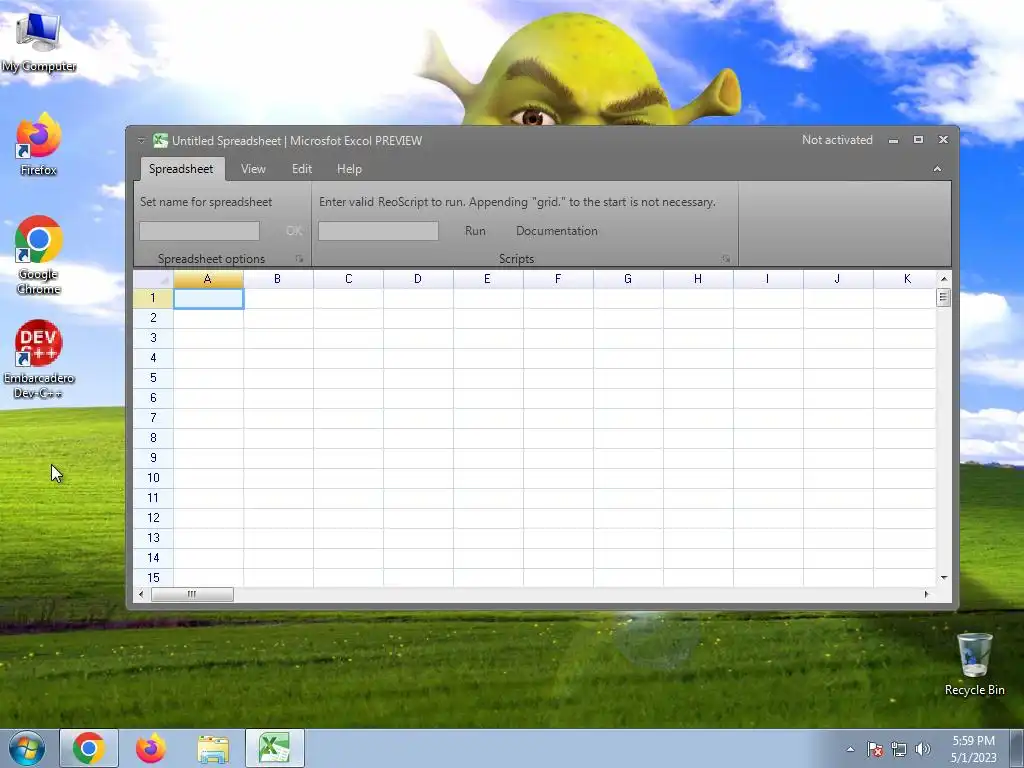The image size is (1024, 768).
Task: Switch to the Help tab
Action: click(349, 168)
